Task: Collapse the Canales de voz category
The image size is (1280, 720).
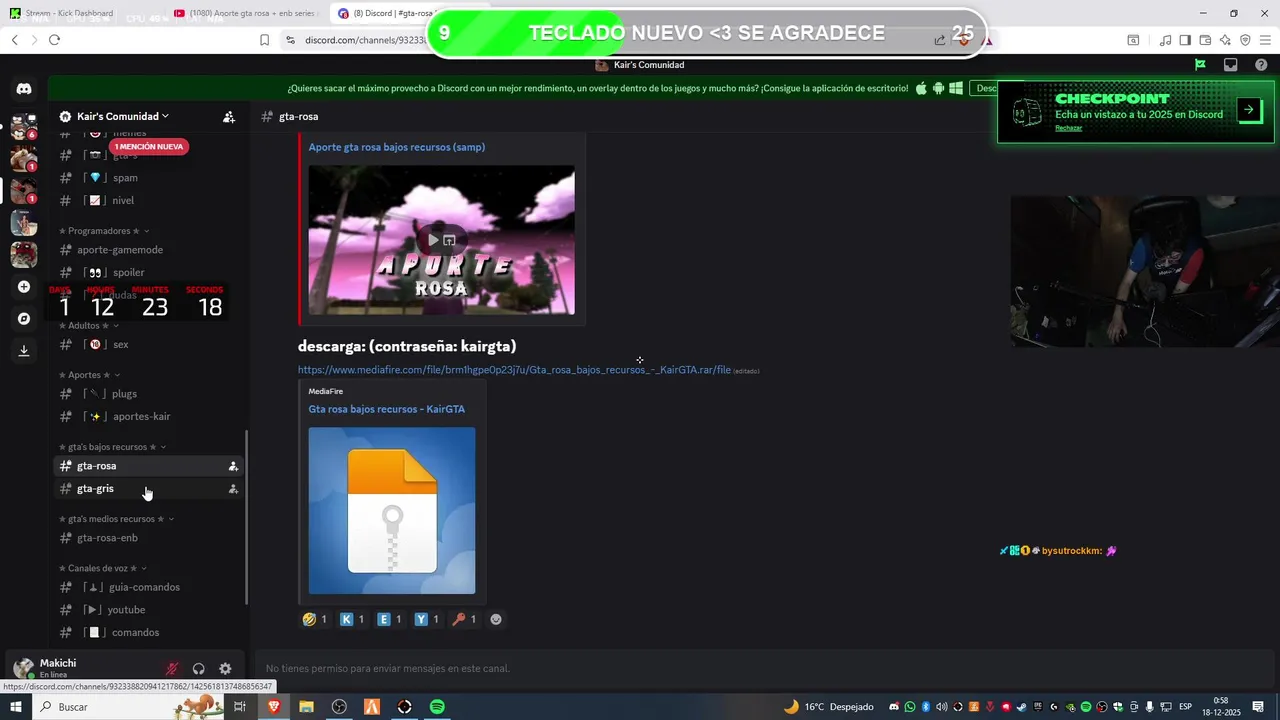Action: point(103,568)
